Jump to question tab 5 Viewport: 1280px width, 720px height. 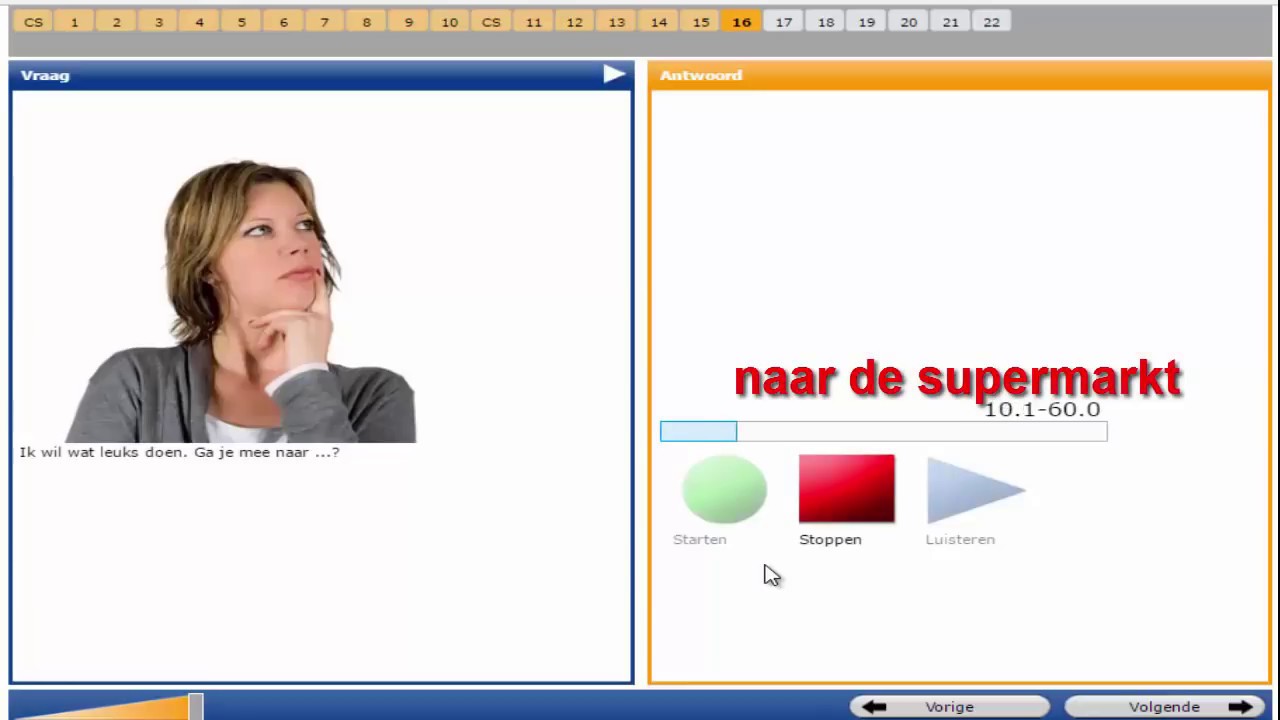point(241,22)
